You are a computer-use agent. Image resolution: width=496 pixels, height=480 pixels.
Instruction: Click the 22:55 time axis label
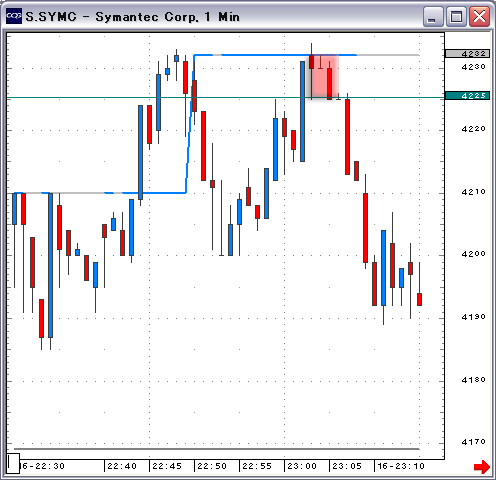tap(257, 466)
